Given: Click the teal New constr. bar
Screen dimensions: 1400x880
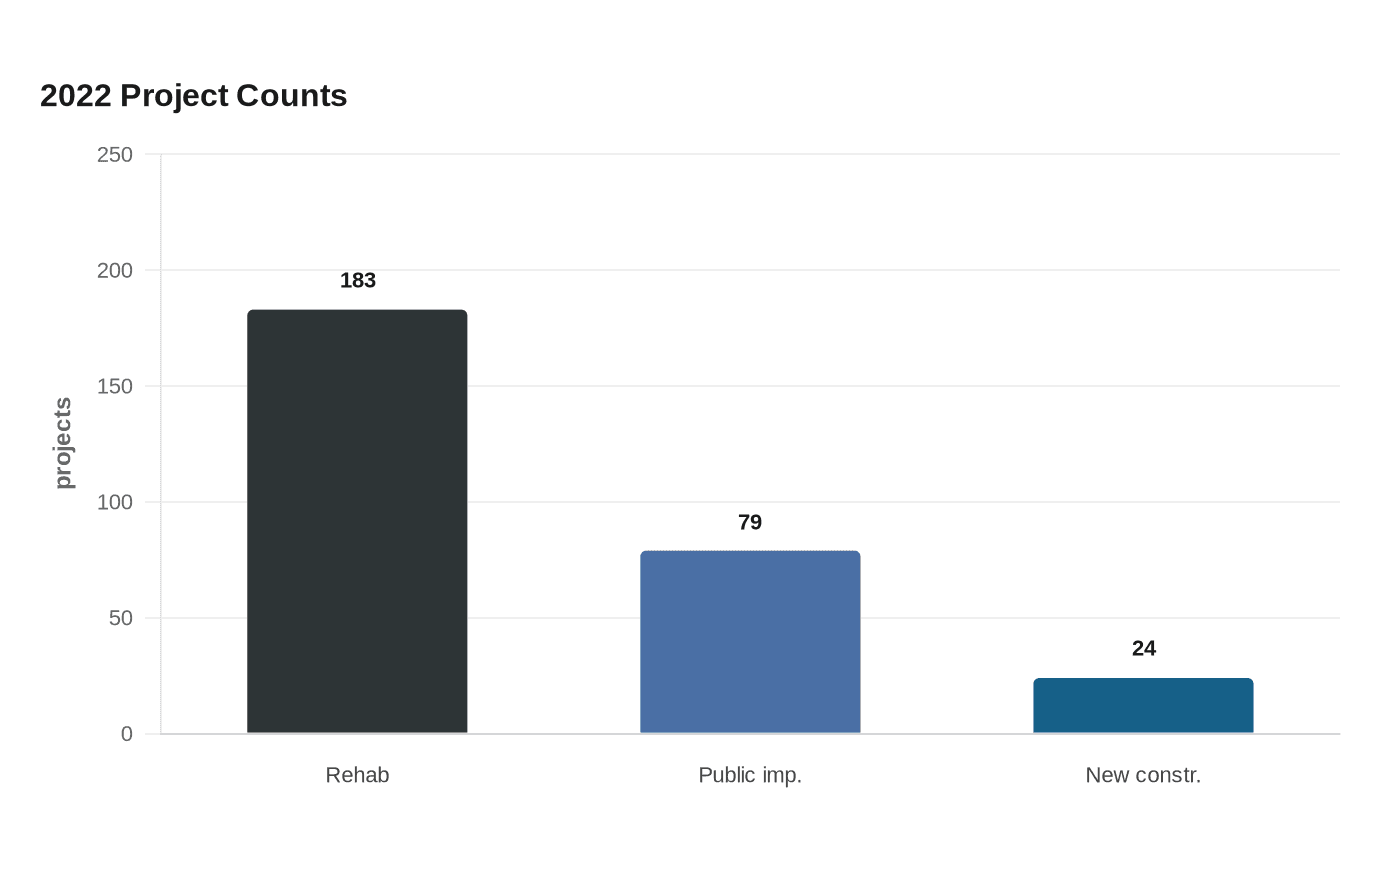Looking at the screenshot, I should [x=1143, y=706].
